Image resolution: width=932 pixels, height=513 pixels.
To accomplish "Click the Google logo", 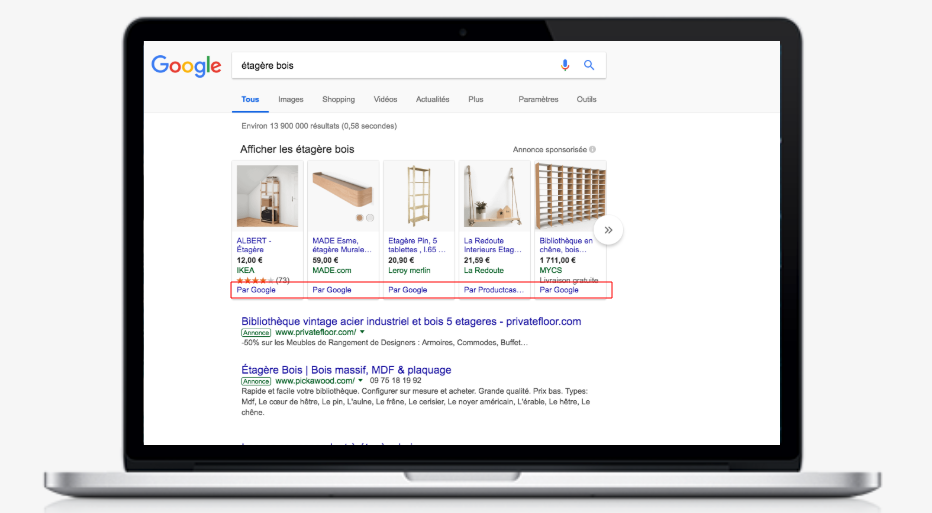I will [x=186, y=66].
